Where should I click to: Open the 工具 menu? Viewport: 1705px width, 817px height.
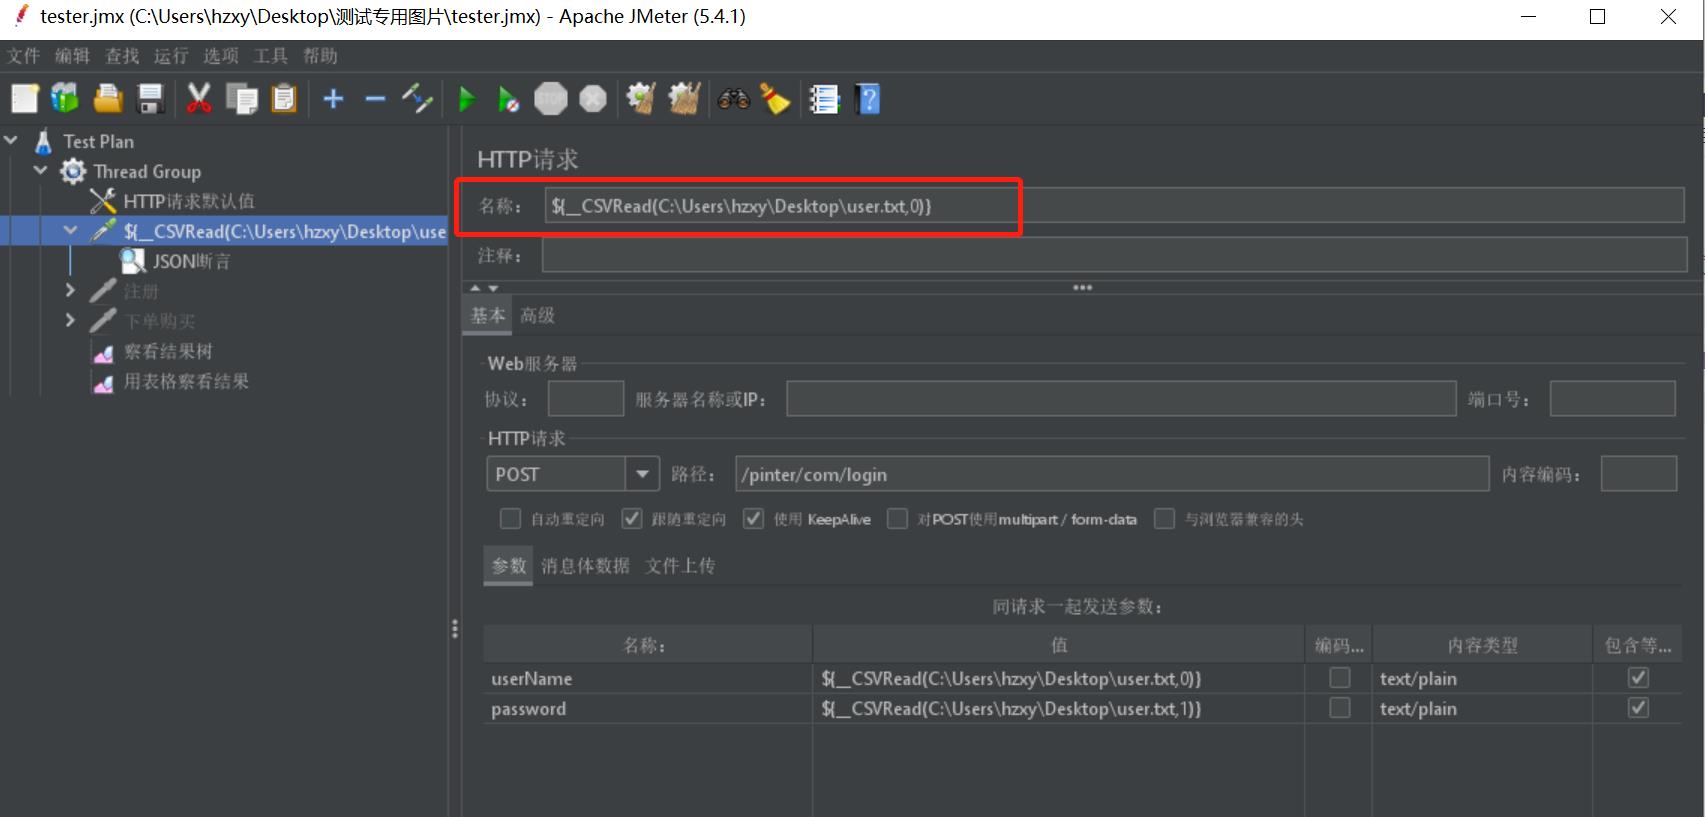click(x=270, y=56)
